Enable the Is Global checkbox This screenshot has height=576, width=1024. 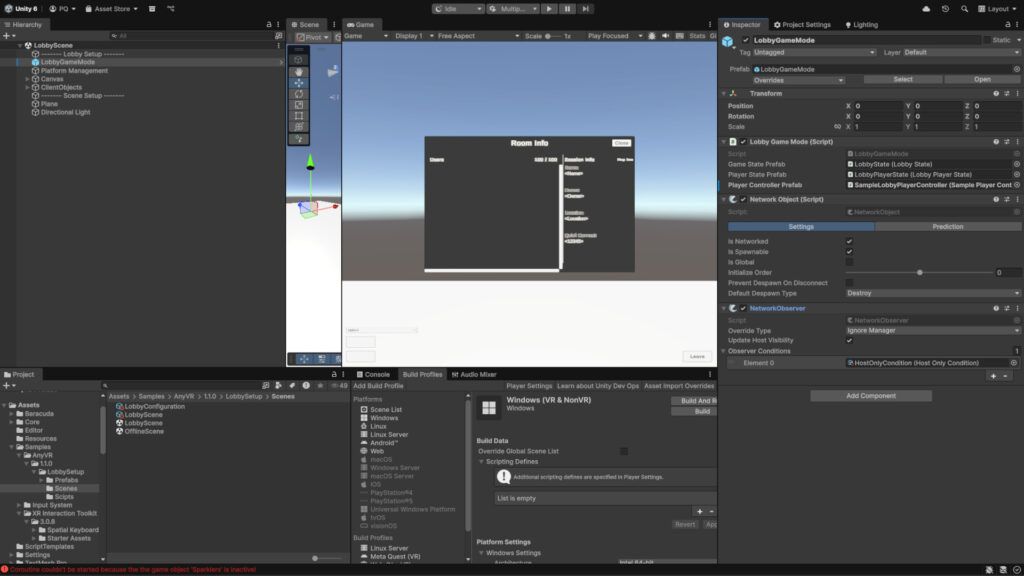pyautogui.click(x=849, y=262)
